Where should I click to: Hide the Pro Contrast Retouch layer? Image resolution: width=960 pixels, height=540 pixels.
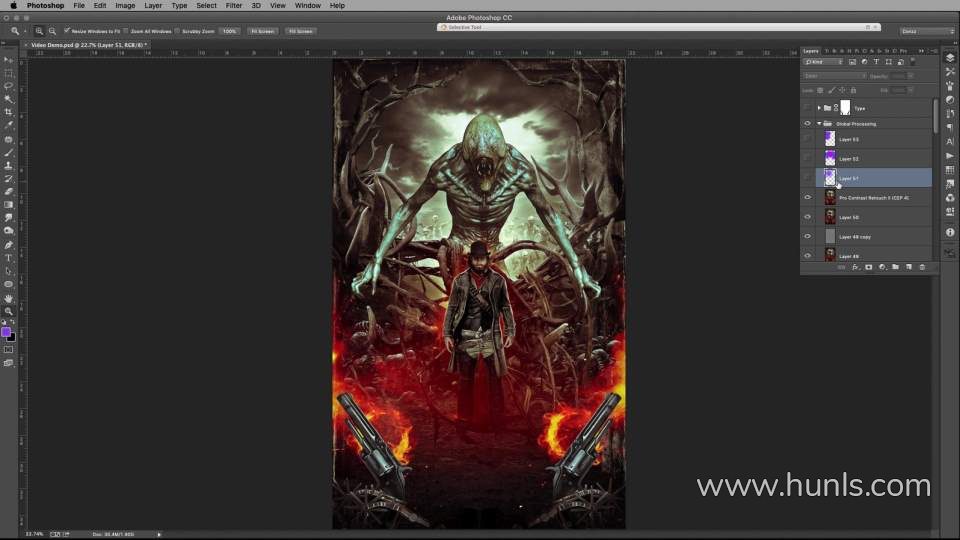(x=807, y=197)
